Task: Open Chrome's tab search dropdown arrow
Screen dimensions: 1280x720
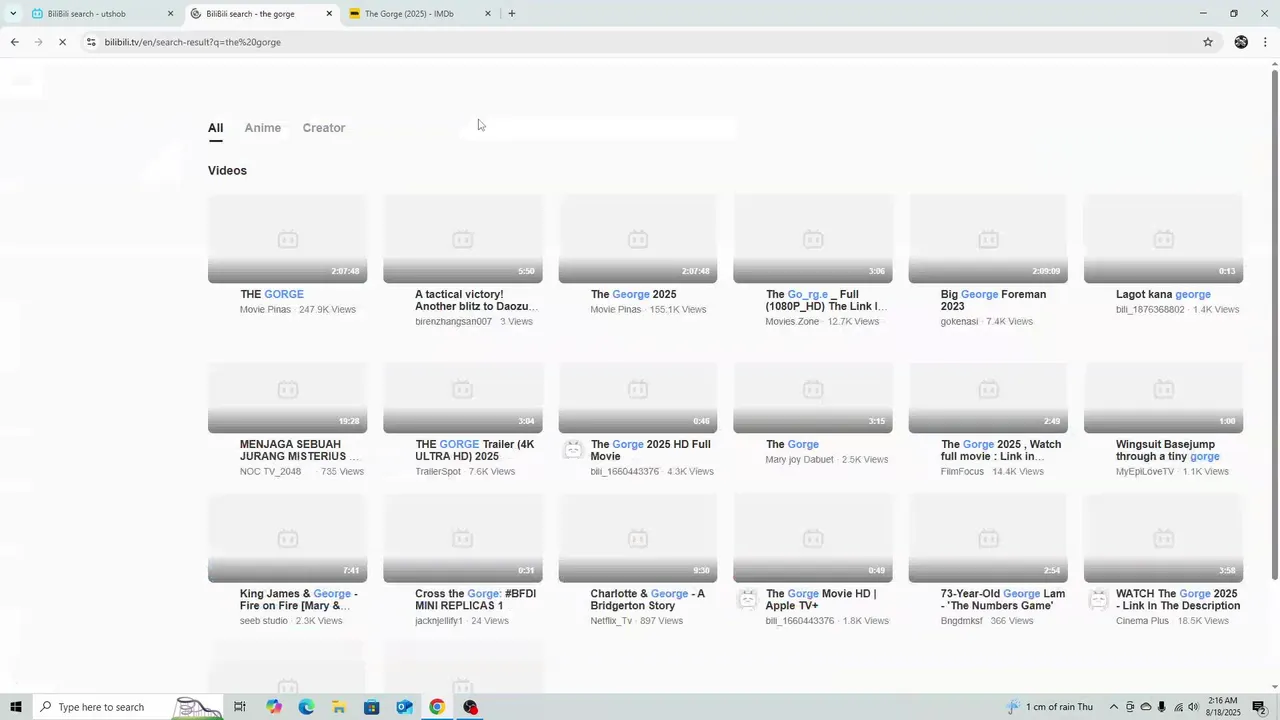Action: tap(13, 14)
